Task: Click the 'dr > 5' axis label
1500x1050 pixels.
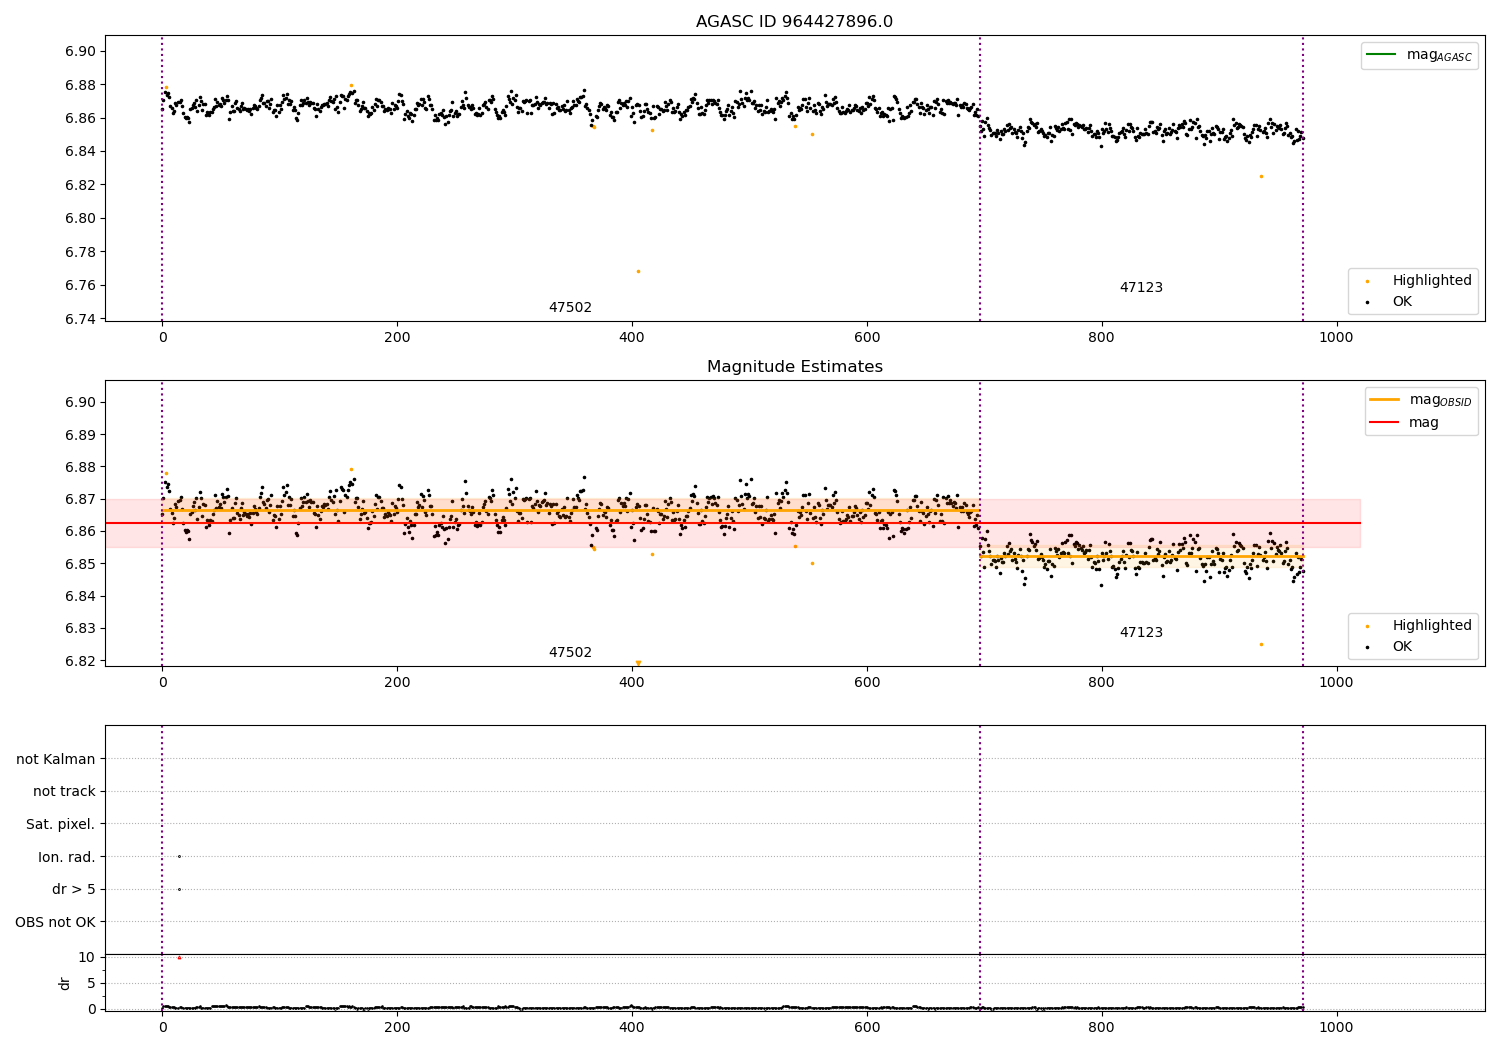Action: pos(74,889)
